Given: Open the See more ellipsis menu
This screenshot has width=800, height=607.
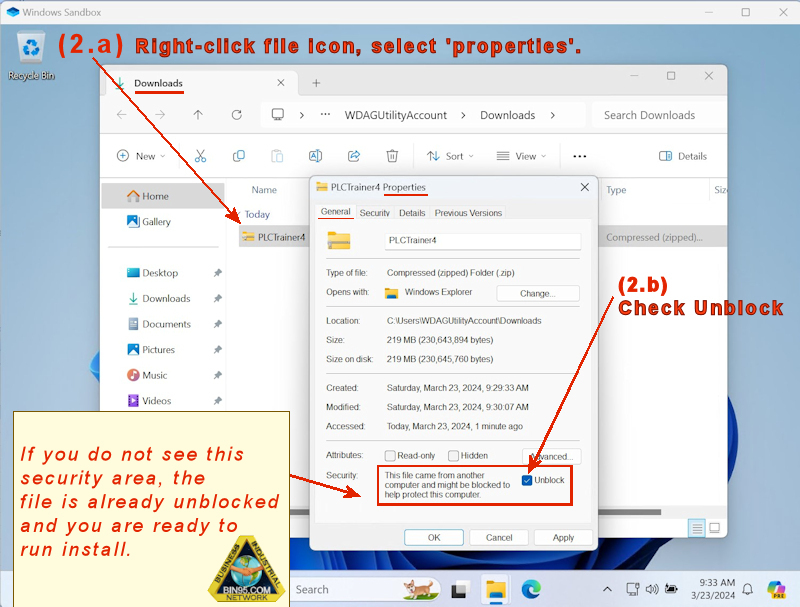Looking at the screenshot, I should coord(580,156).
